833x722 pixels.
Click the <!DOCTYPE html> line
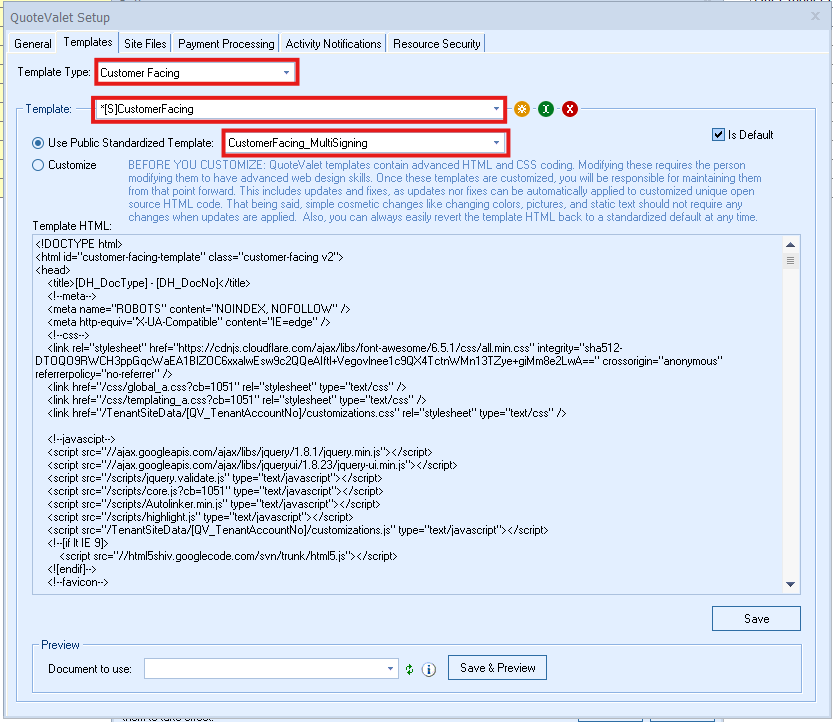point(79,244)
